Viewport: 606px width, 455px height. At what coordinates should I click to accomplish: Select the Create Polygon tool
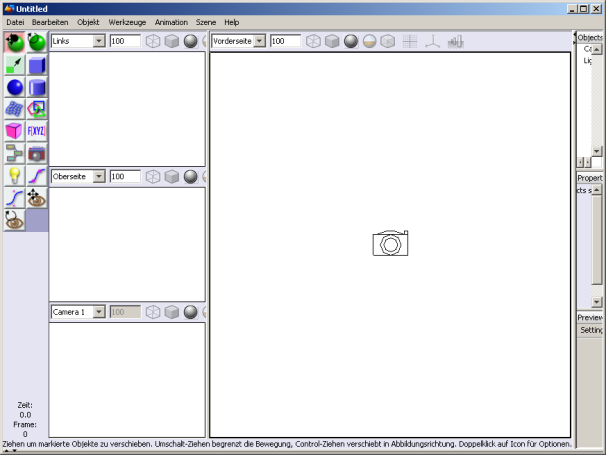pos(37,109)
